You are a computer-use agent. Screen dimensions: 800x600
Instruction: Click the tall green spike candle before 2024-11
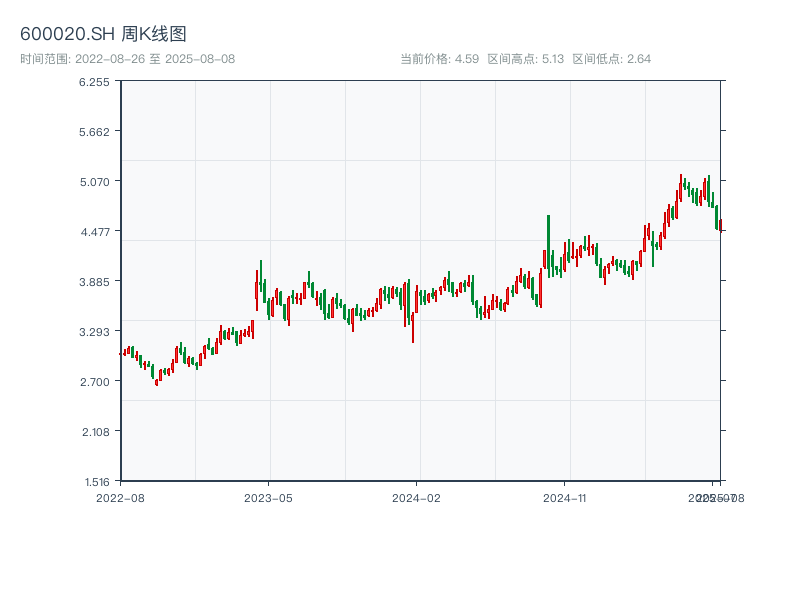[548, 245]
